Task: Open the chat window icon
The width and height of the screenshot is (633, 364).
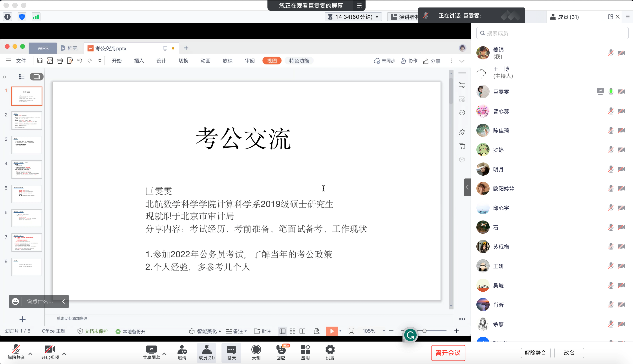Action: pos(231,352)
